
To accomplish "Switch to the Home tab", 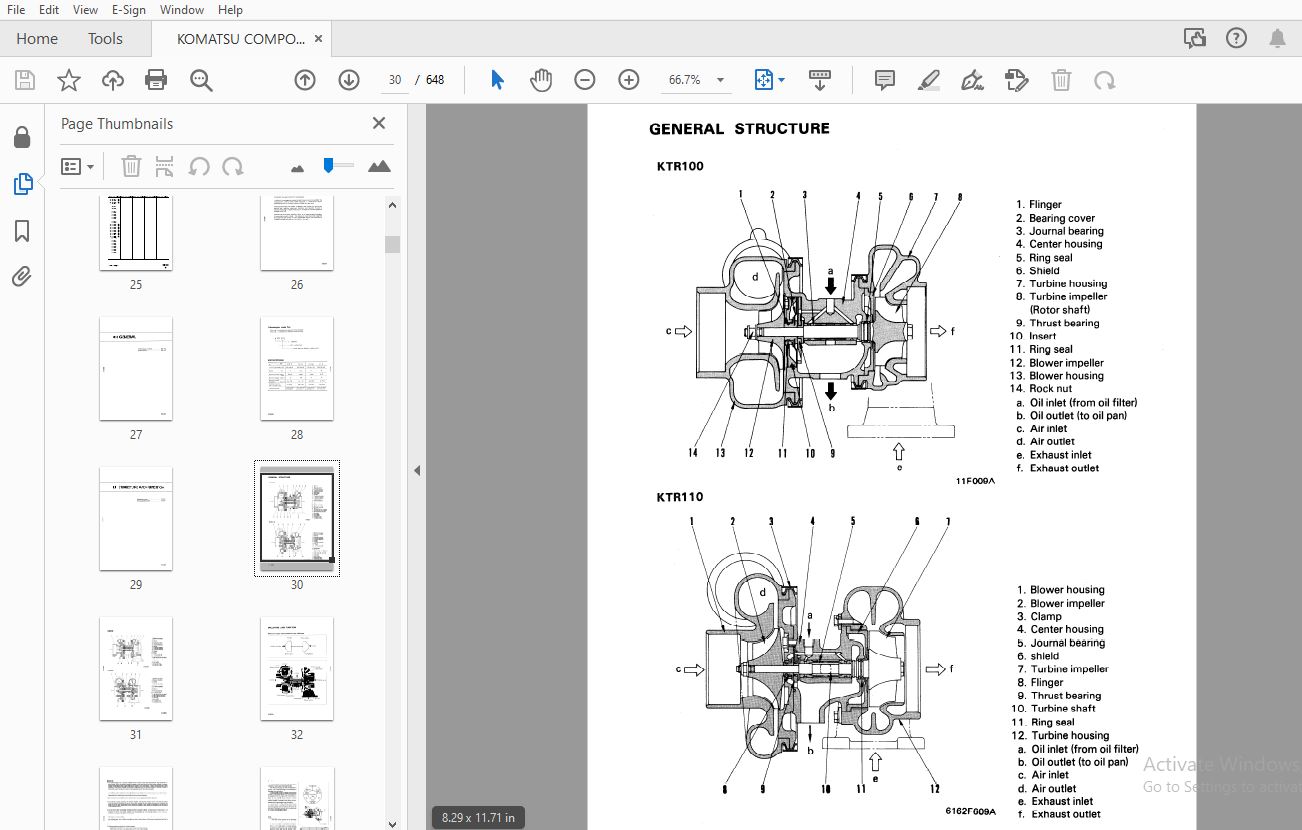I will click(x=37, y=38).
